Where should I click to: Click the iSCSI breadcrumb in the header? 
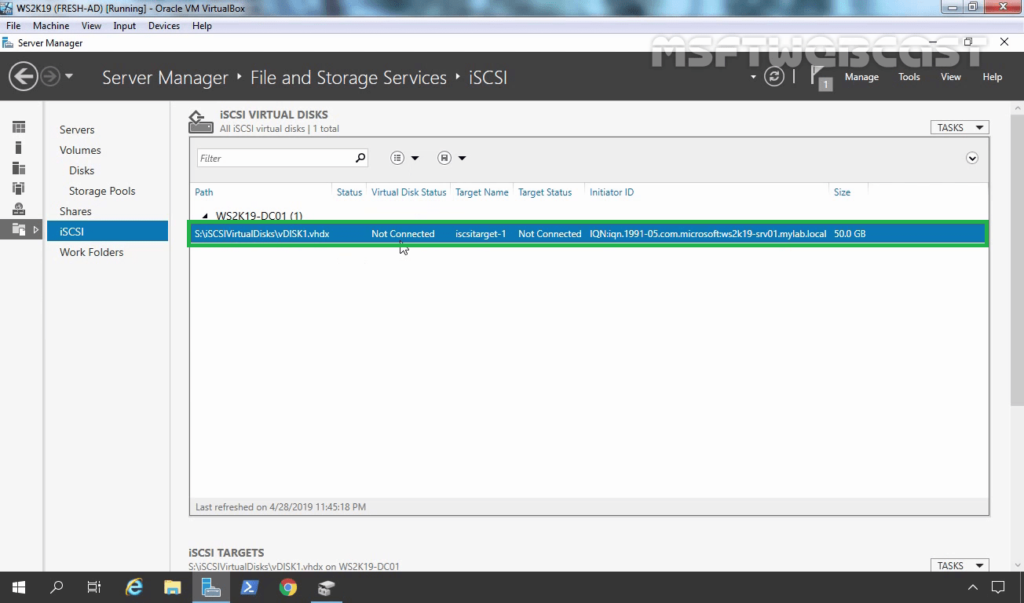click(x=487, y=77)
